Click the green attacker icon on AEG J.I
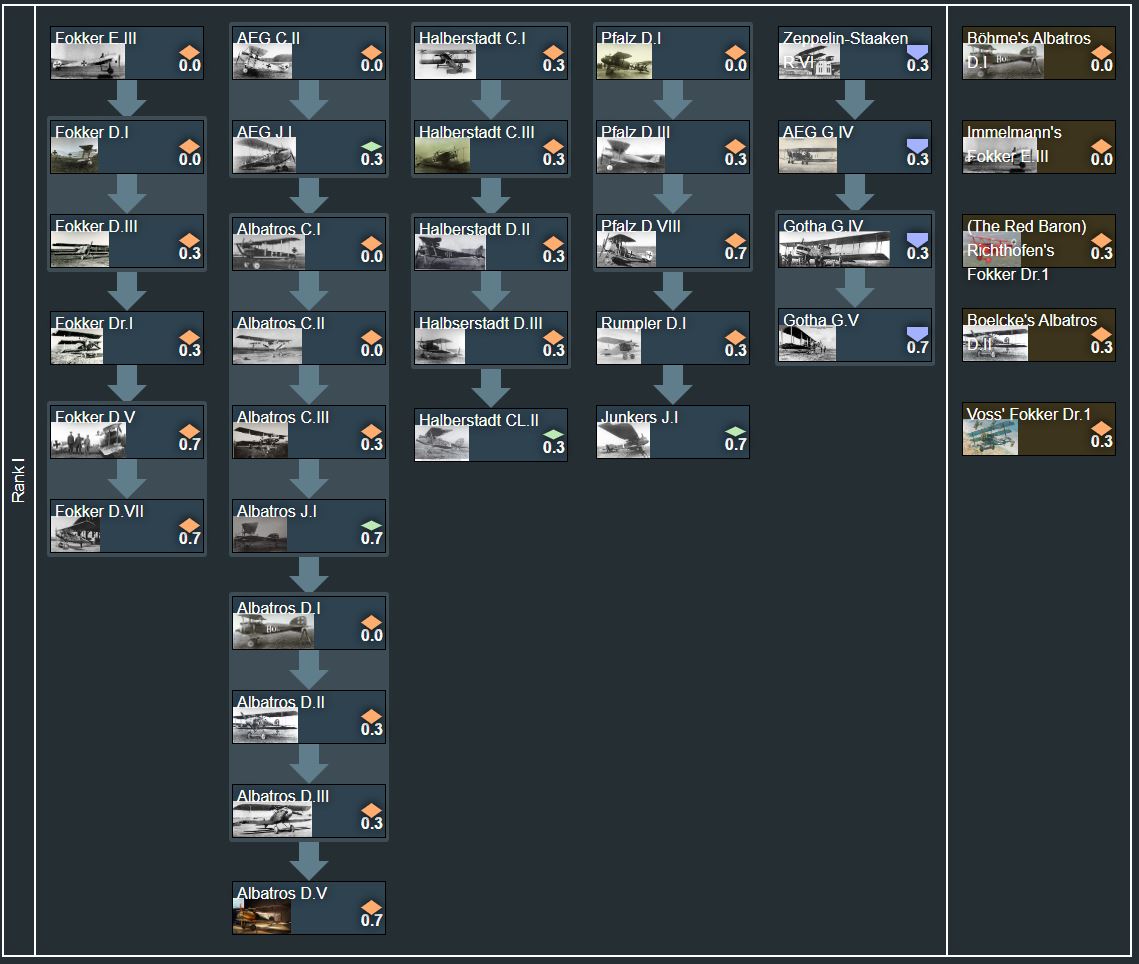Screen dimensions: 1139x964 point(371,146)
